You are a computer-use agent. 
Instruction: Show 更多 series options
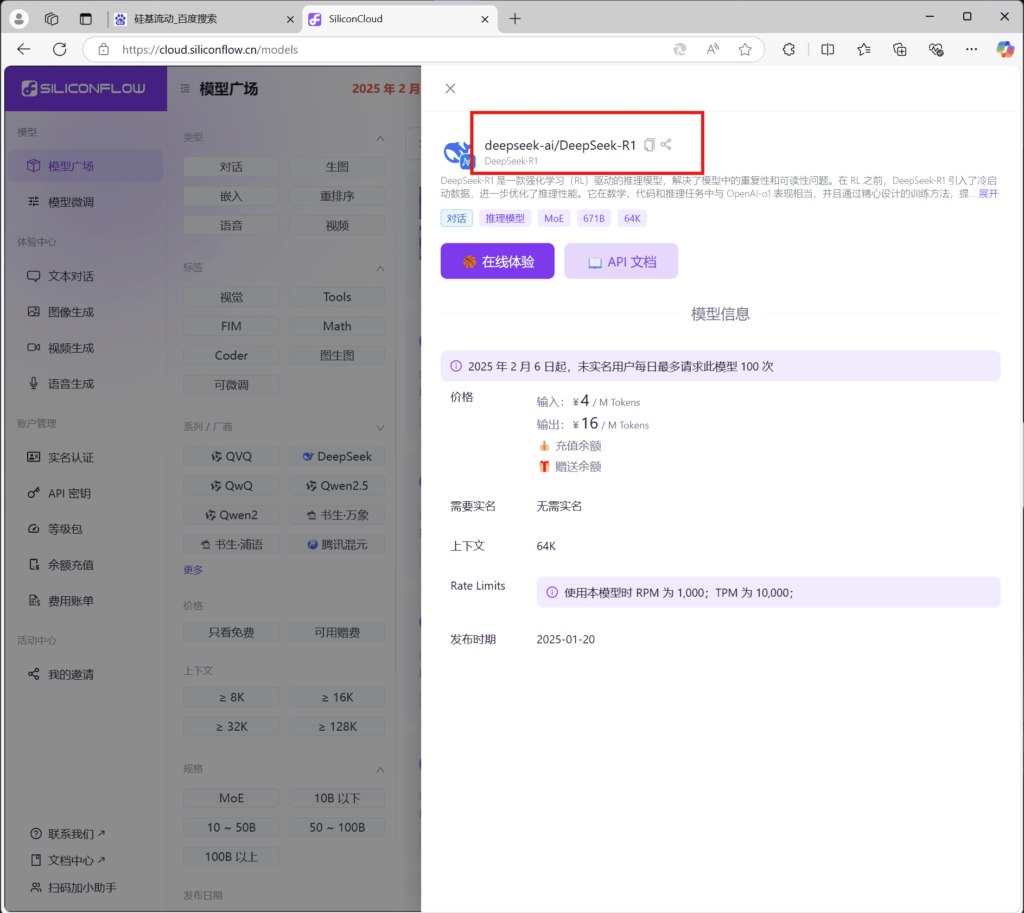pos(193,570)
